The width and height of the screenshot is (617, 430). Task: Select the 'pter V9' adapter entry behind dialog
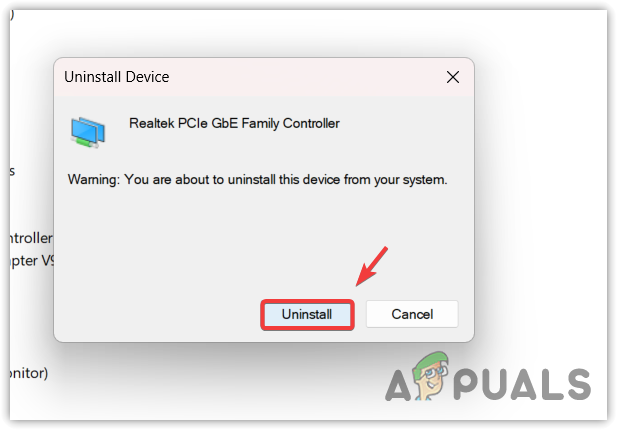pyautogui.click(x=32, y=261)
